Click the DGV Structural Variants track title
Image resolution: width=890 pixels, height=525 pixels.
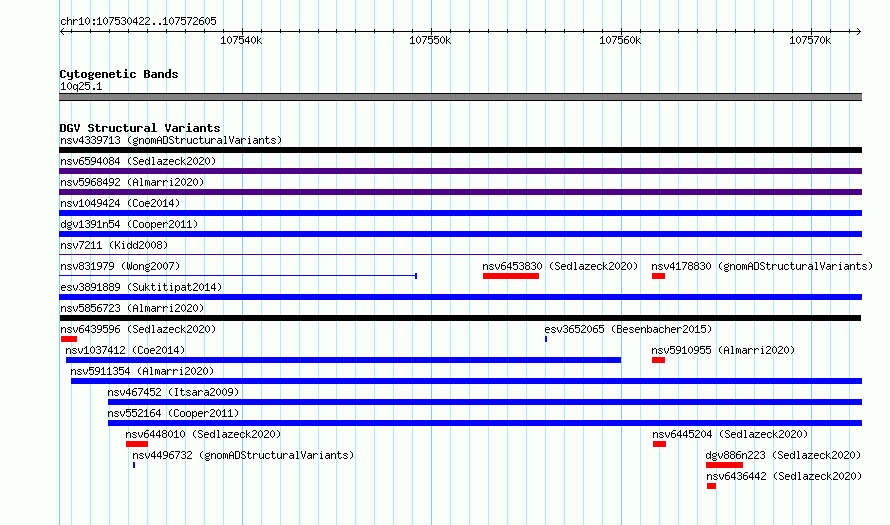[140, 128]
